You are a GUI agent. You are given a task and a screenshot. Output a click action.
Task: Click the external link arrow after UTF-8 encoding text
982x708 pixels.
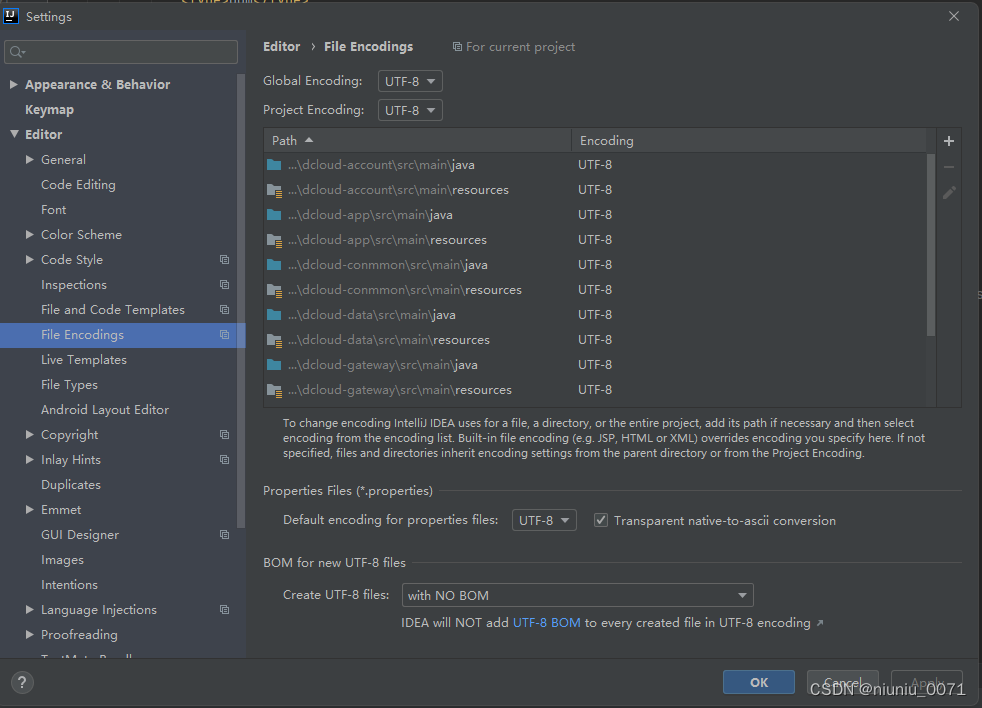tap(820, 623)
